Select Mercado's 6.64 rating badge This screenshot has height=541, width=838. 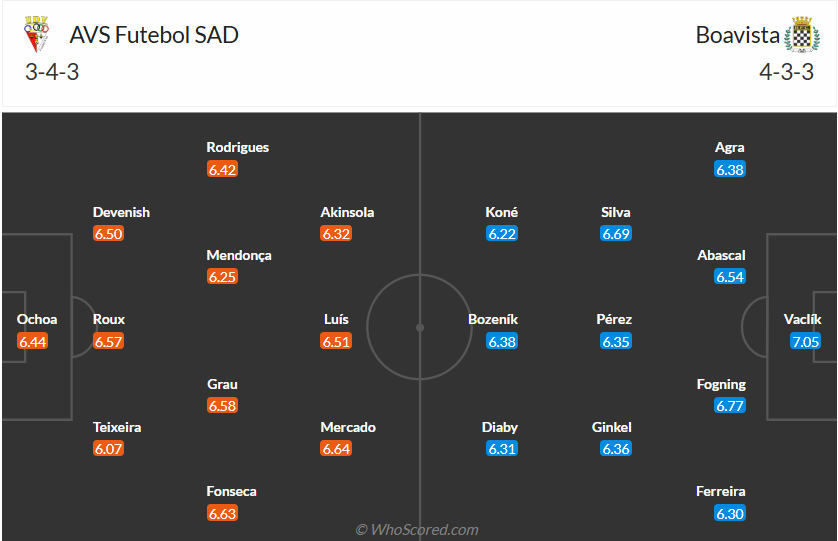coord(336,449)
